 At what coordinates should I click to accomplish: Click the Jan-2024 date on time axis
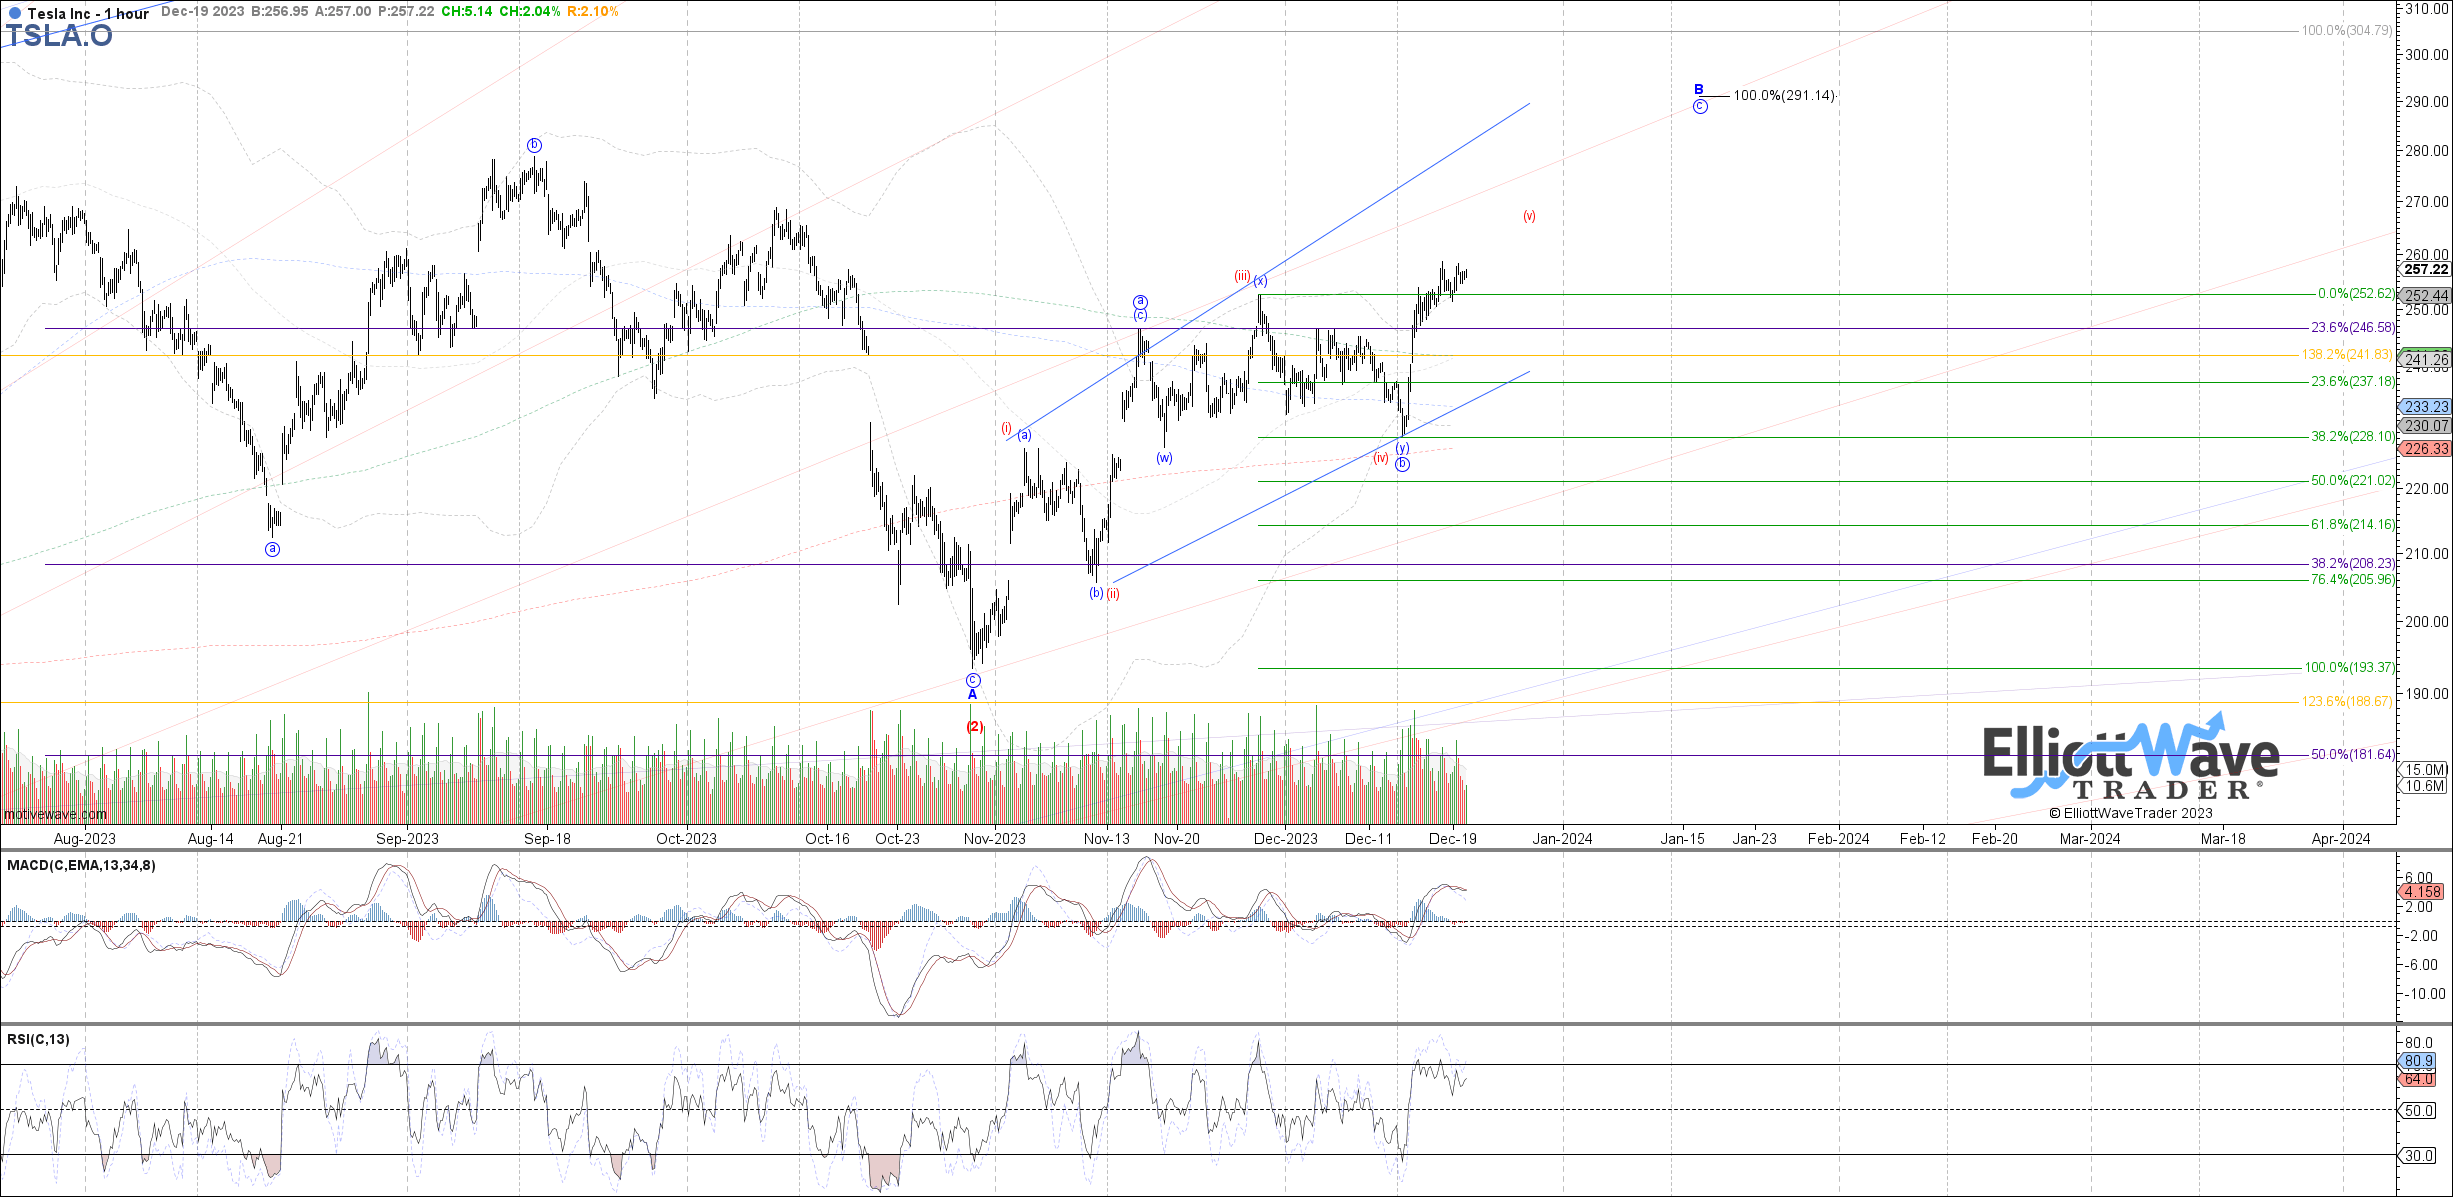click(1562, 839)
